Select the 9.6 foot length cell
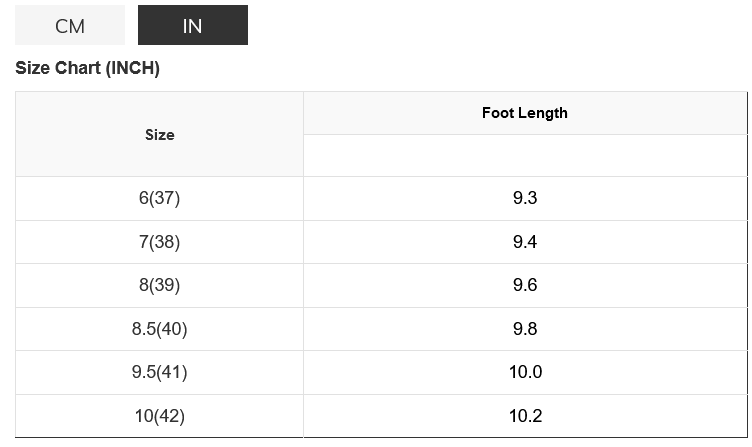Screen dimensions: 752x447 point(524,285)
